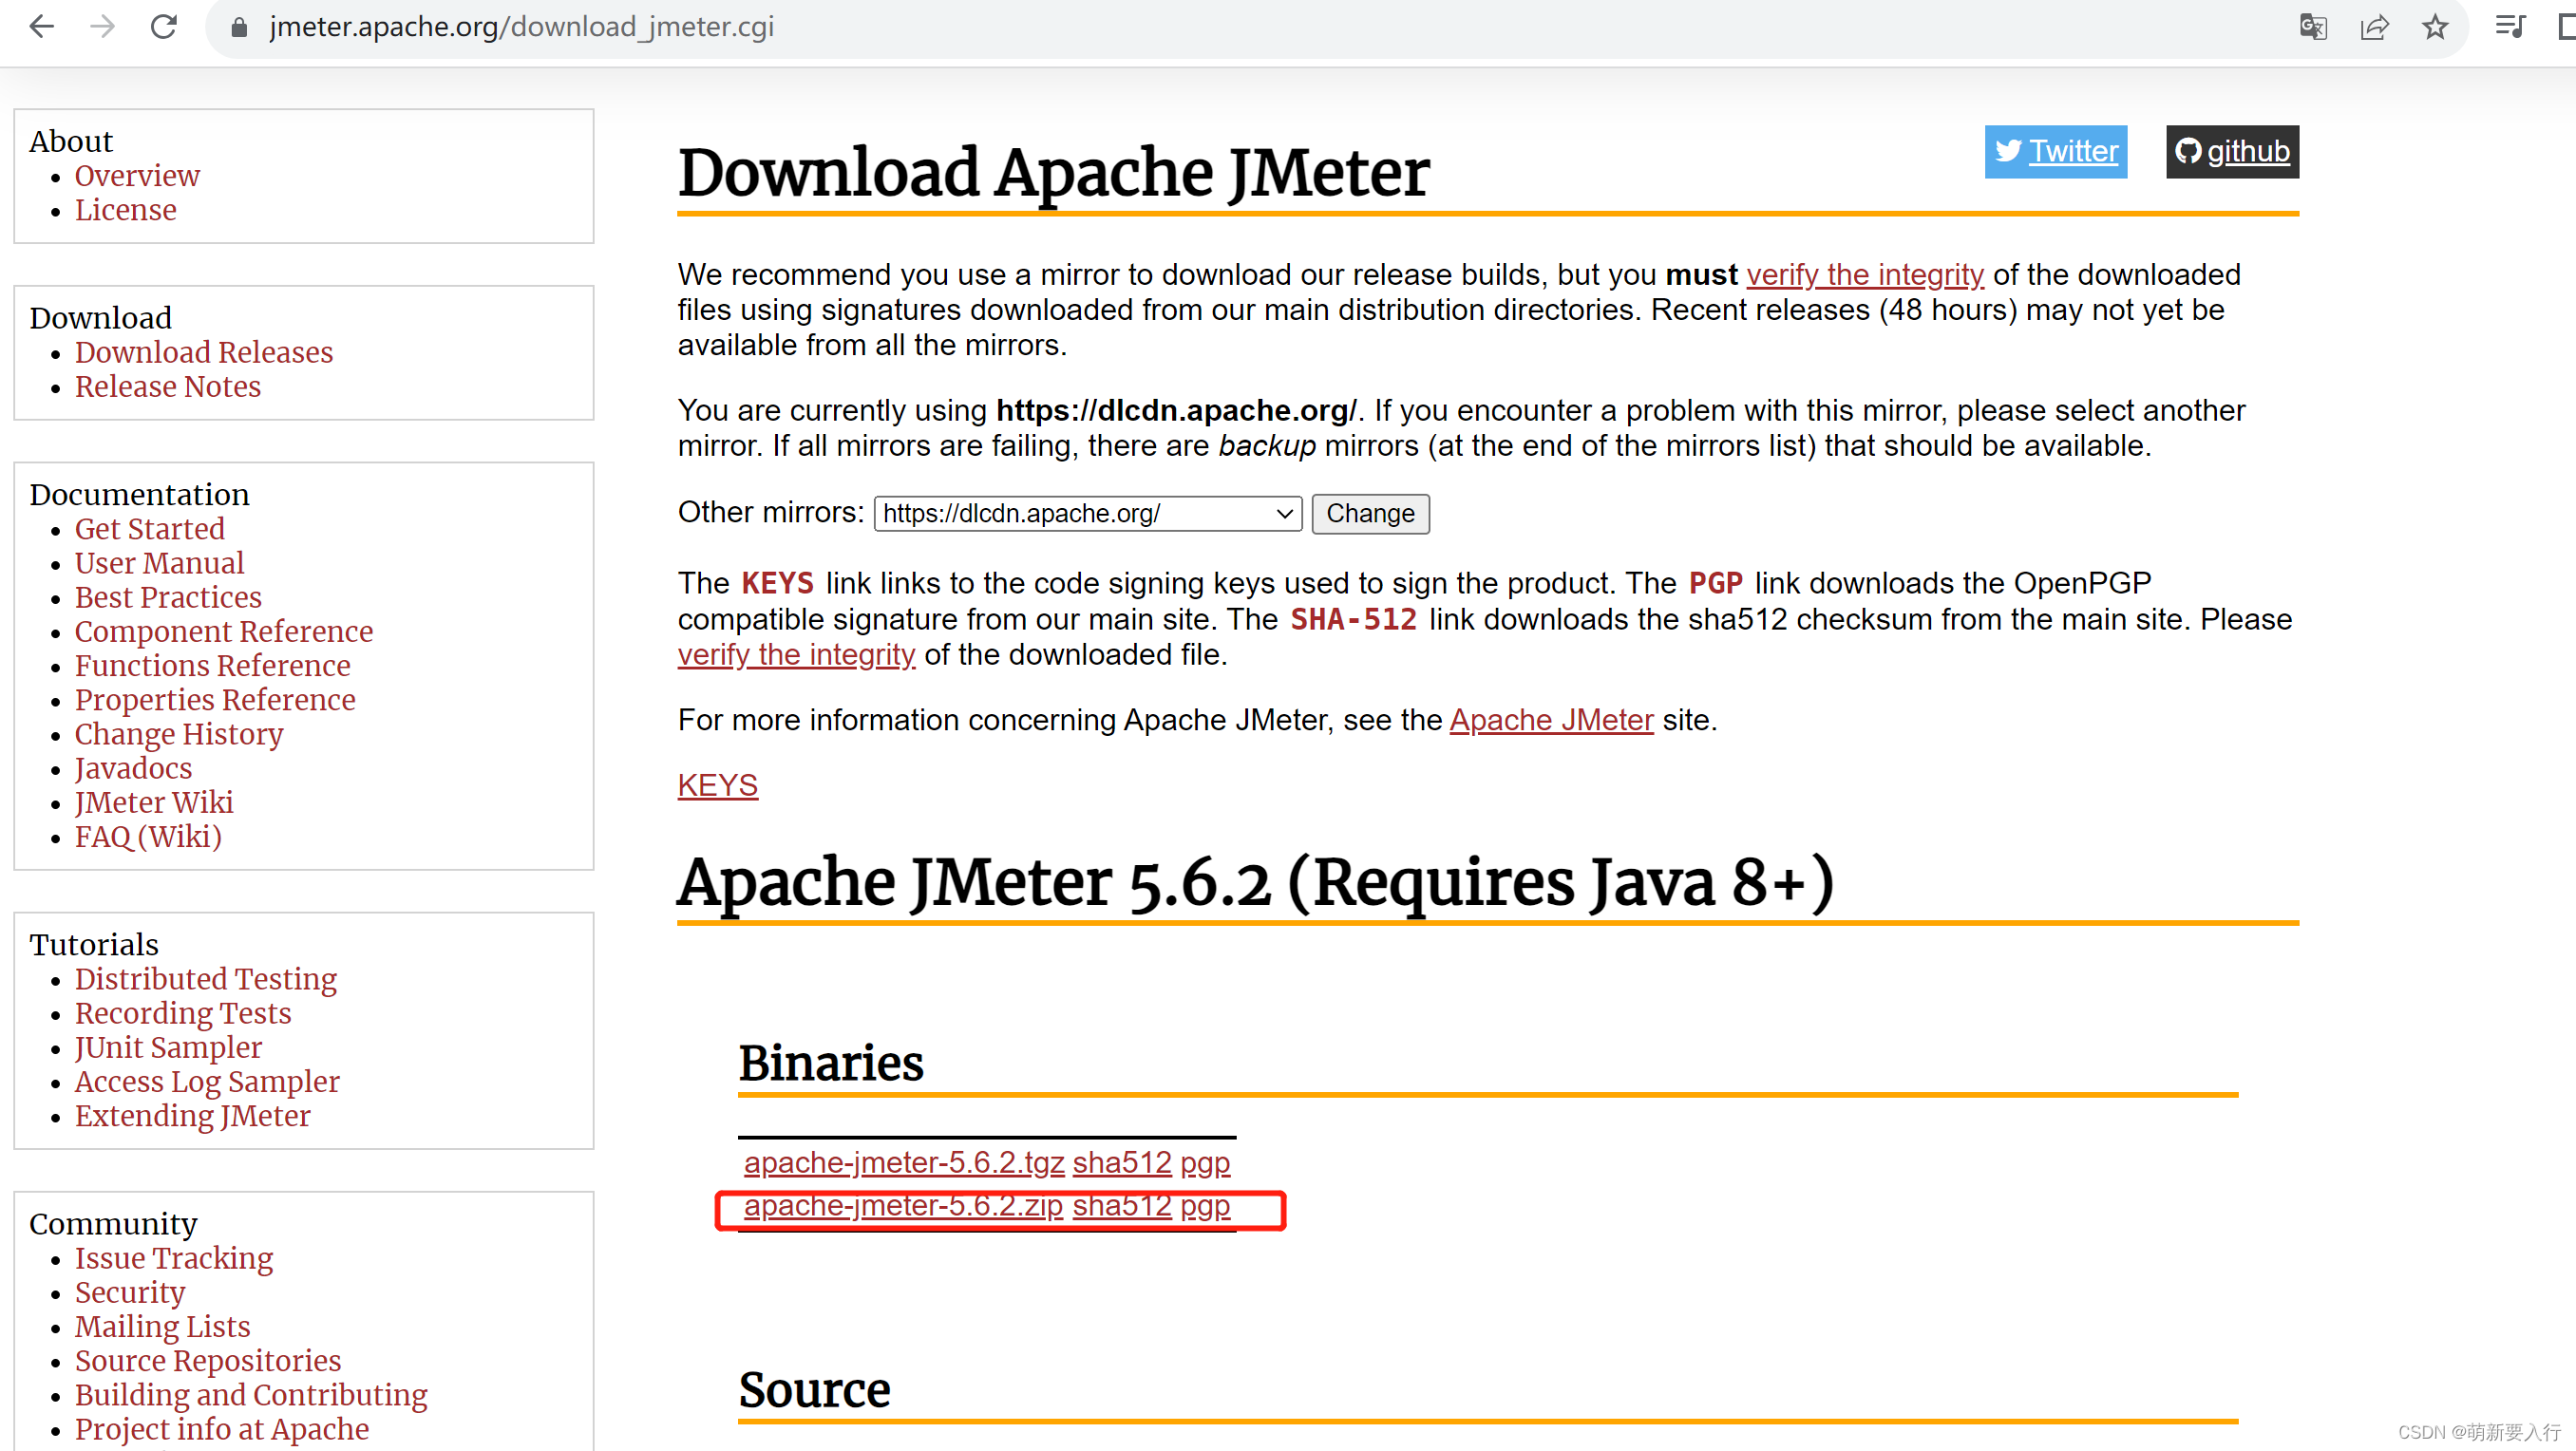Open Properties Reference
This screenshot has width=2576, height=1451.
[215, 699]
